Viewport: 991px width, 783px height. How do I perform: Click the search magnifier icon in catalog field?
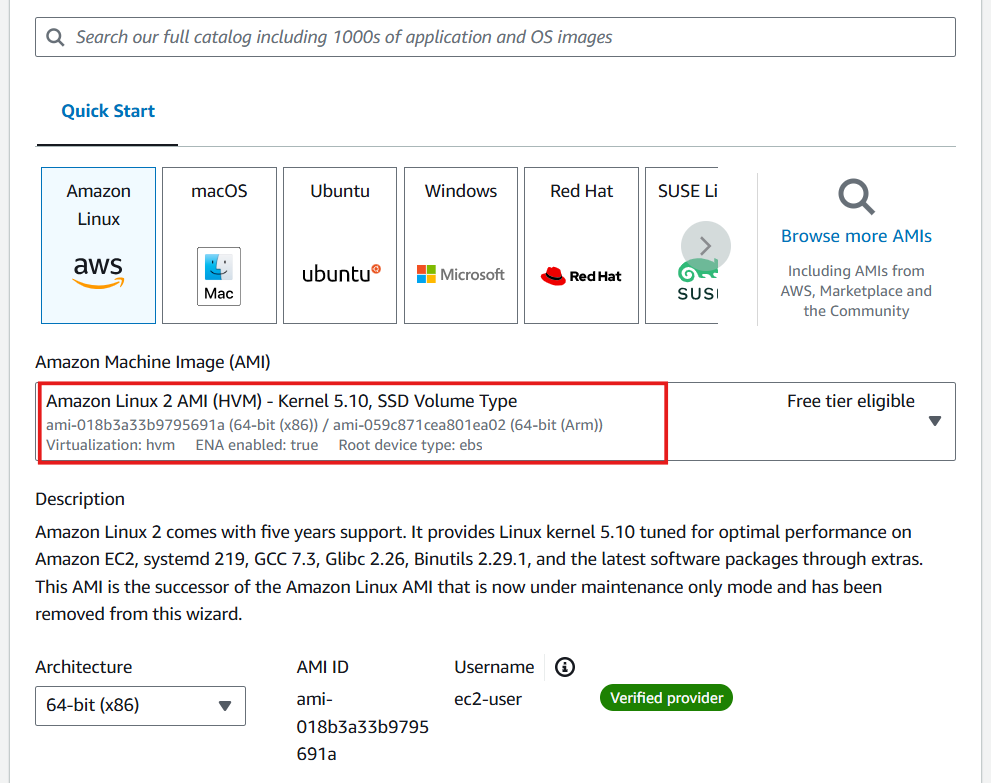click(55, 37)
